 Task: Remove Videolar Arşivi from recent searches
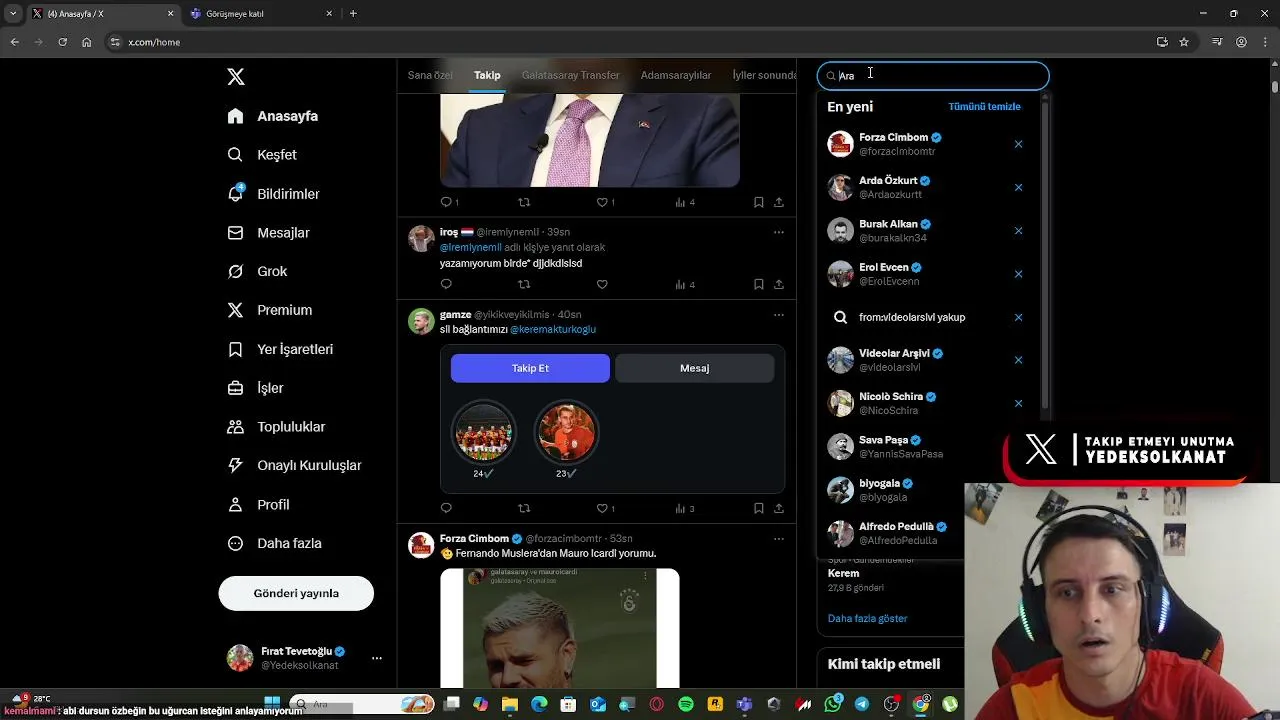pyautogui.click(x=1018, y=360)
